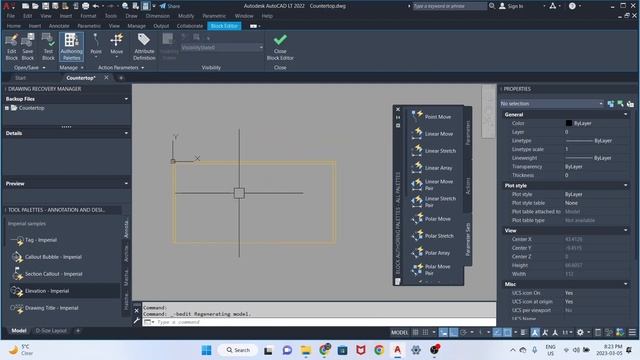Toggle drawing grid display in status bar
Image resolution: width=640 pixels, height=360 pixels.
point(416,333)
